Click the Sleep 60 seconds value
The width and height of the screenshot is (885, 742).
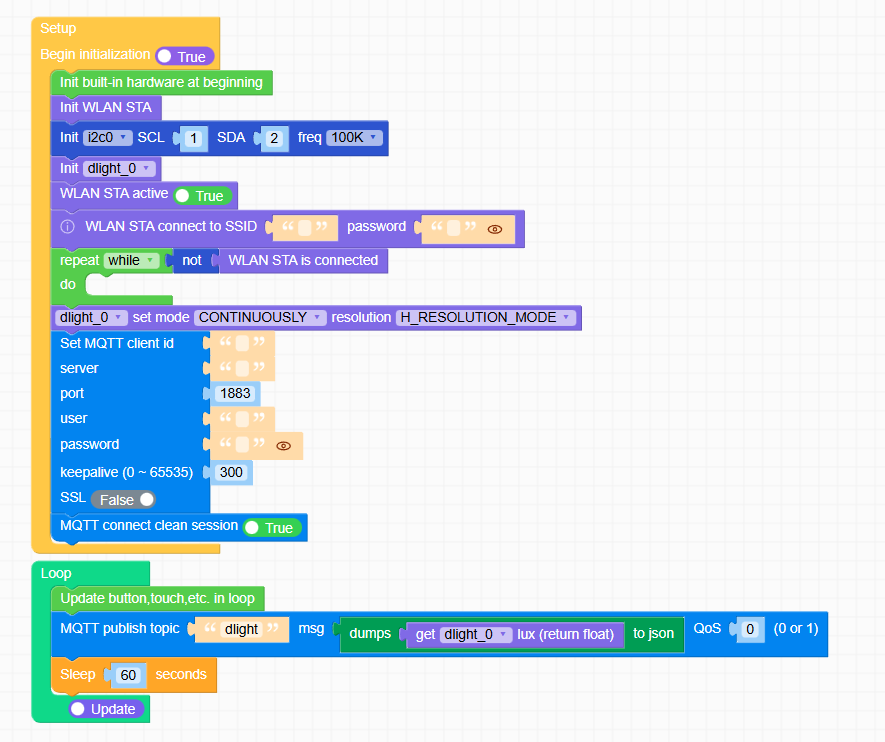click(128, 675)
